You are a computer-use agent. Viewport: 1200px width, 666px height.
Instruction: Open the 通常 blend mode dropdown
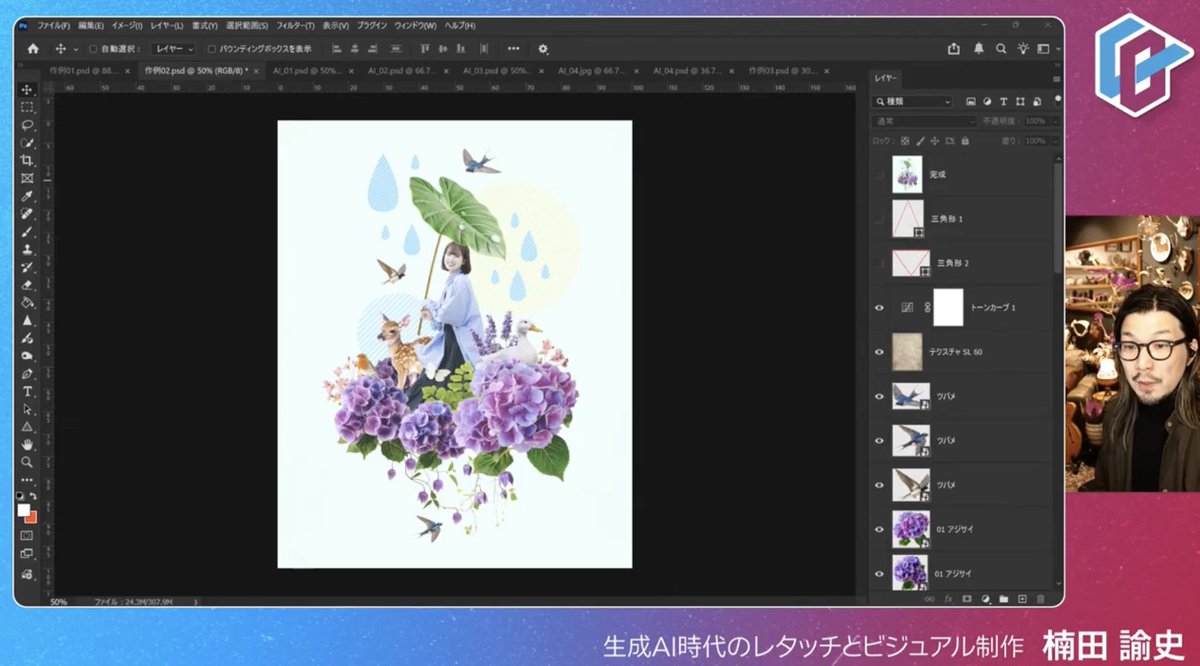924,121
